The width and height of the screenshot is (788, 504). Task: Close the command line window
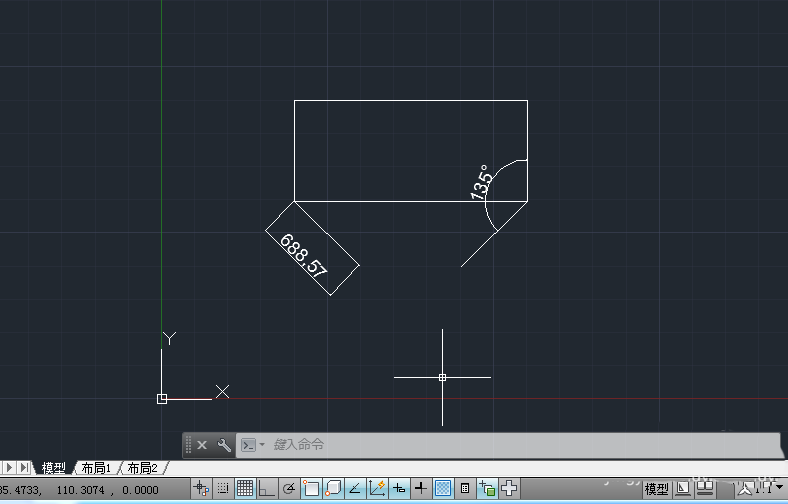click(x=202, y=445)
